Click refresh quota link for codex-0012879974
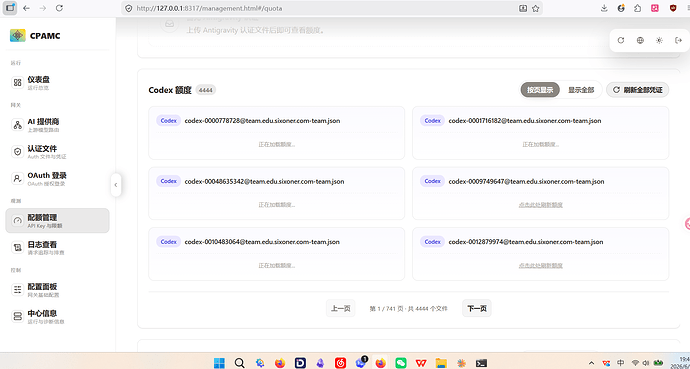 540,266
